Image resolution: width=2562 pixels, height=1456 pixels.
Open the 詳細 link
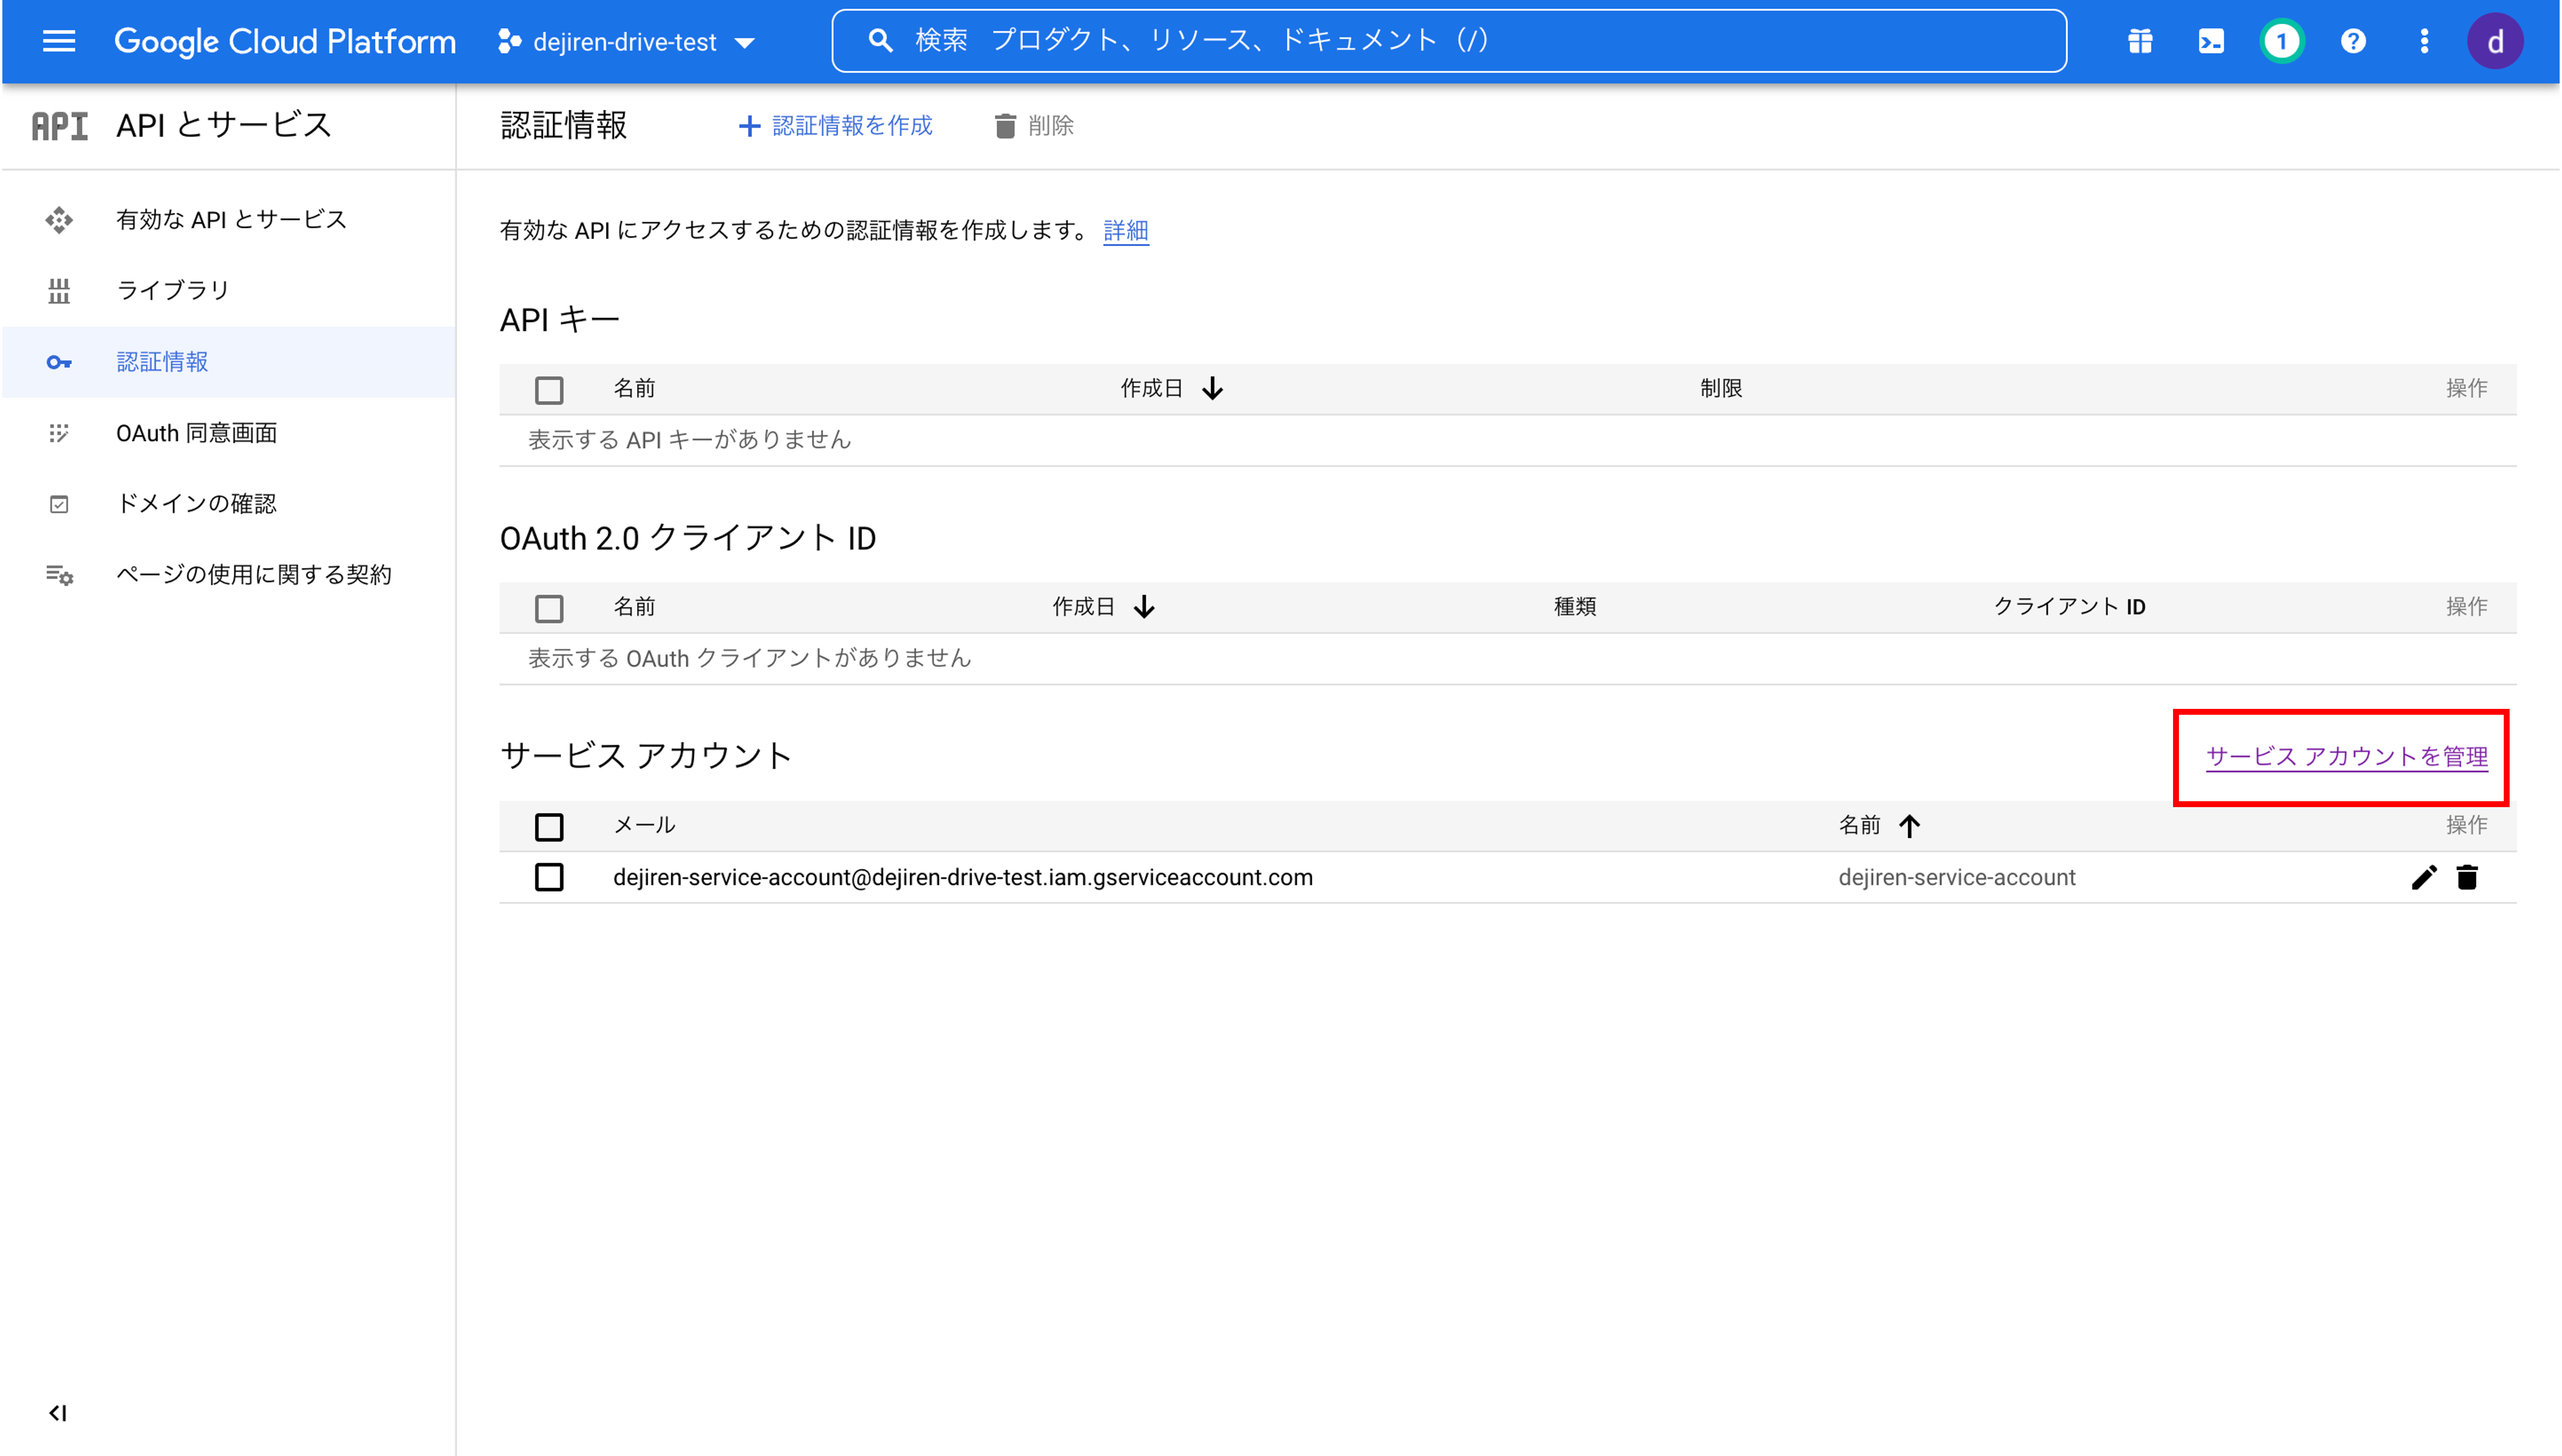[1125, 230]
